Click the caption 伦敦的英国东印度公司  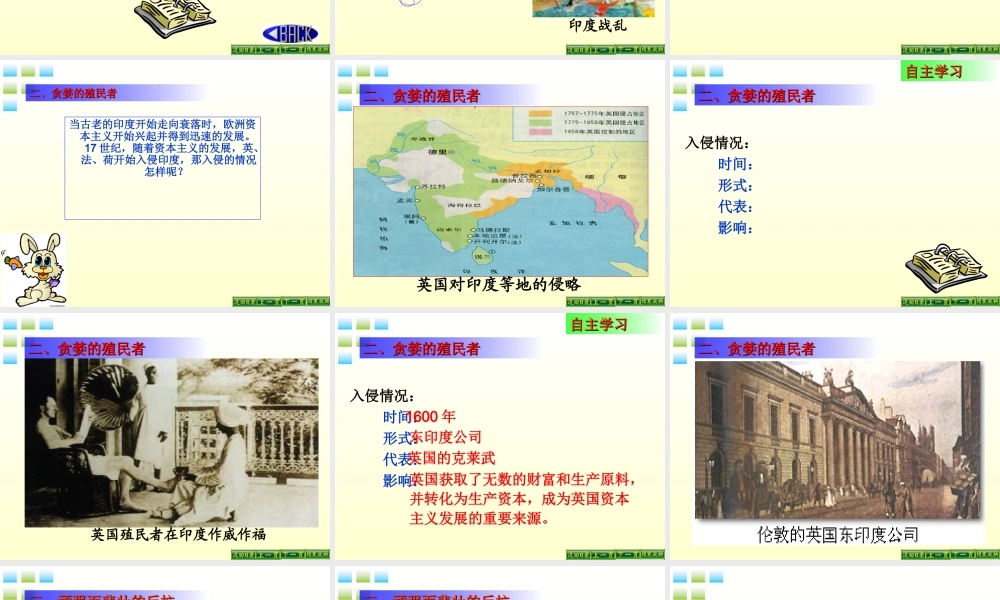pos(837,534)
